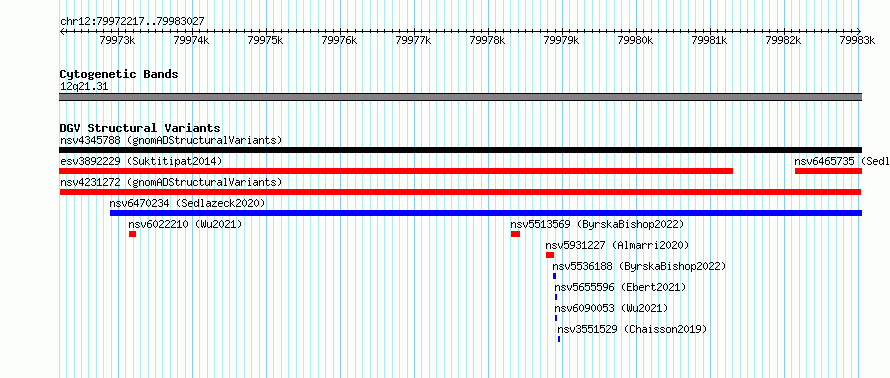This screenshot has width=890, height=378.
Task: Click the 12q21.31 gray cytogenetic band
Action: point(460,97)
